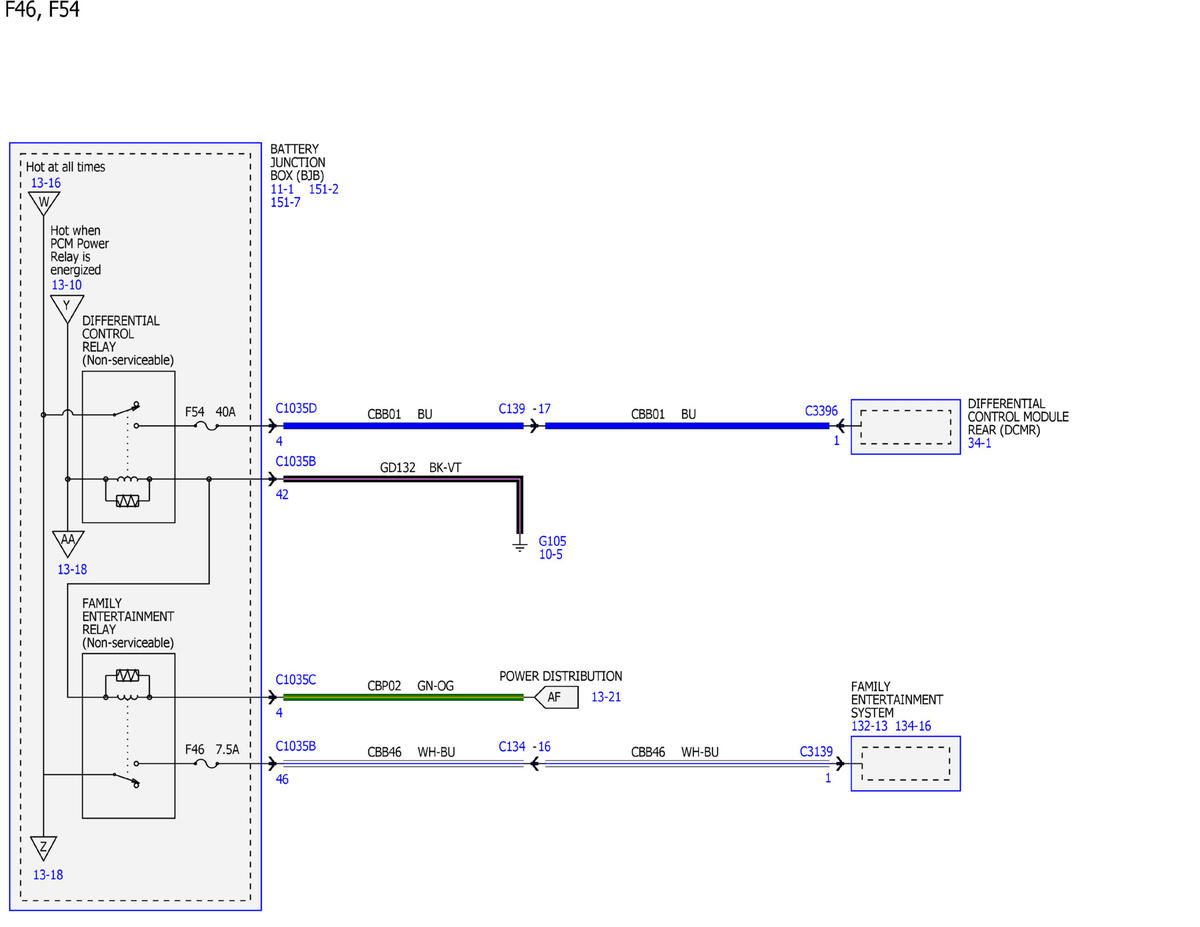Screen dimensions: 1200x927
Task: Select the "Hot at all times" text
Action: [65, 167]
